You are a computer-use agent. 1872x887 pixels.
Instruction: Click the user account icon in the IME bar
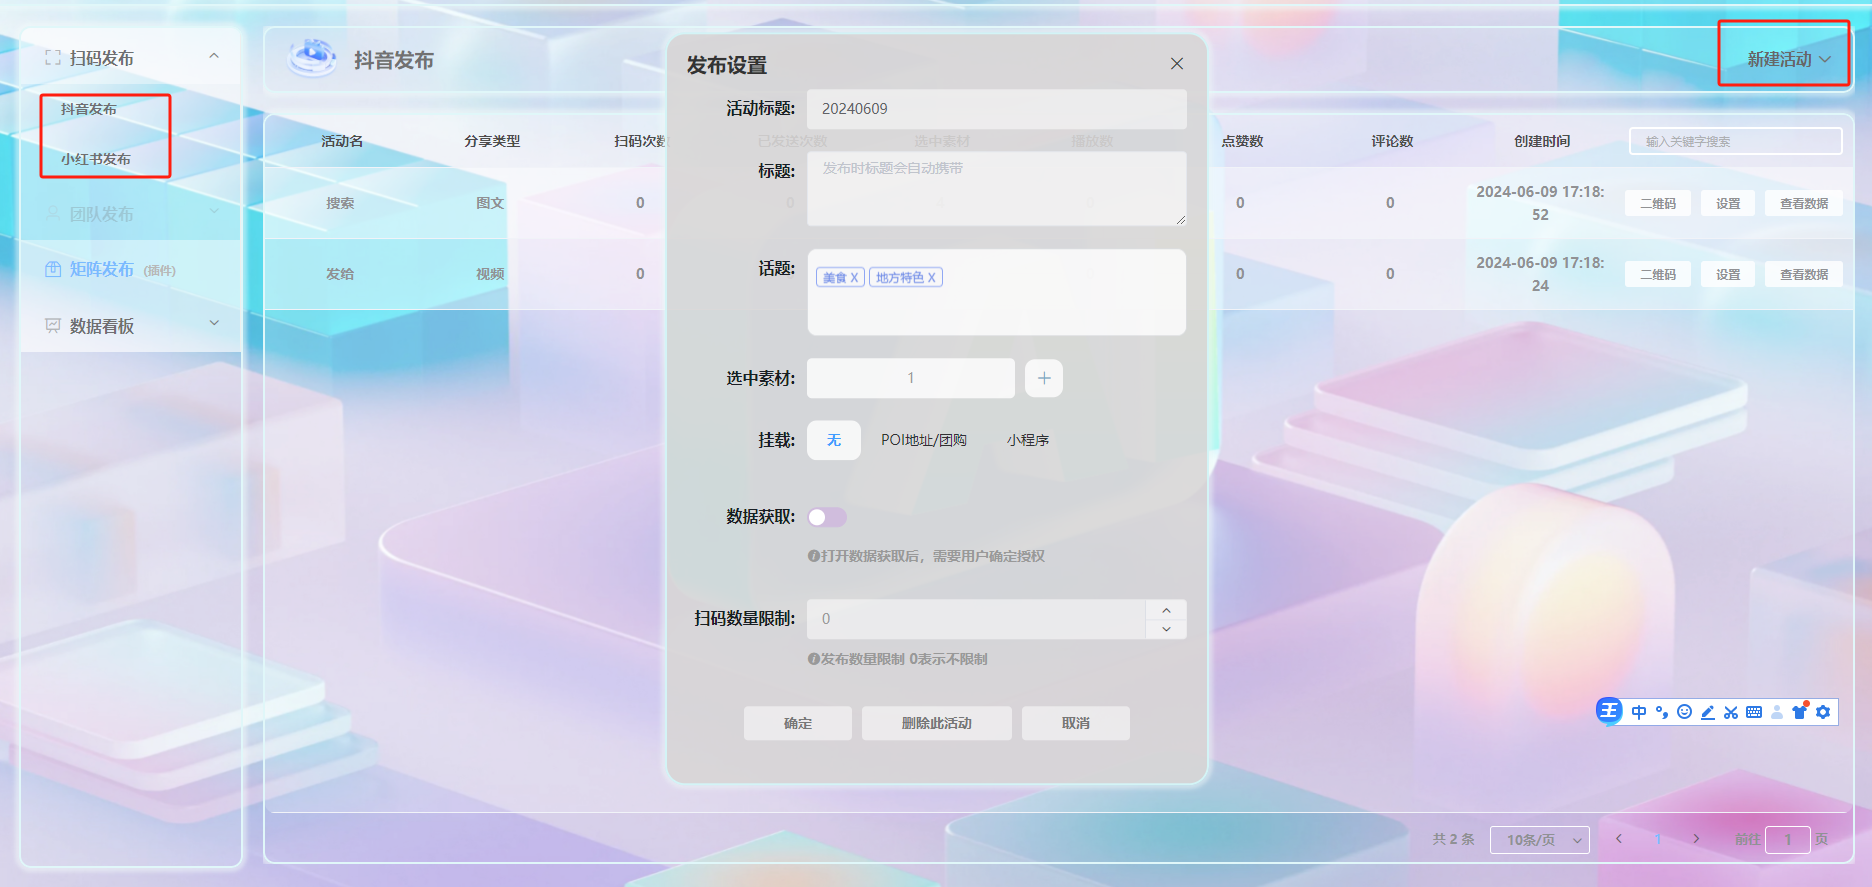coord(1777,712)
